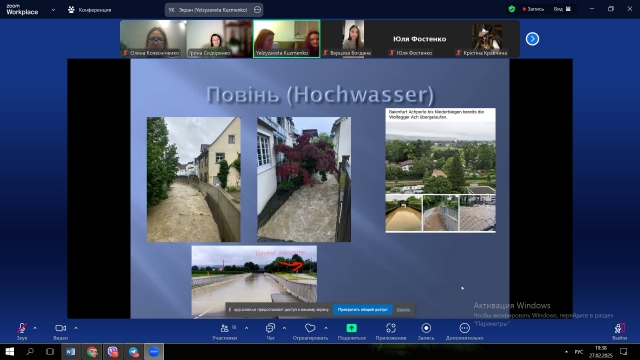Screen dimensions: 640x360
Task: Switch to Word in the taskbar
Action: click(71, 351)
